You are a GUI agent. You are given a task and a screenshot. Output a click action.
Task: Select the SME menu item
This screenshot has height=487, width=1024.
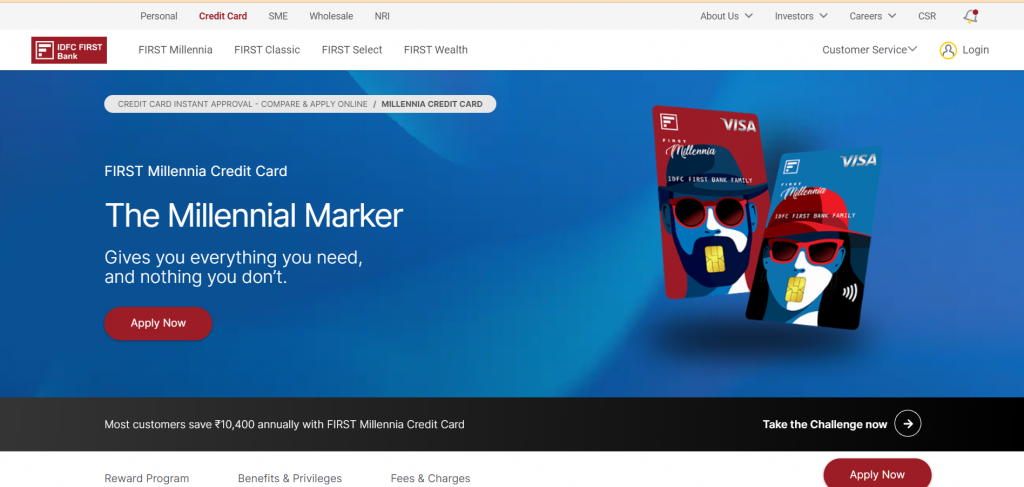coord(278,16)
